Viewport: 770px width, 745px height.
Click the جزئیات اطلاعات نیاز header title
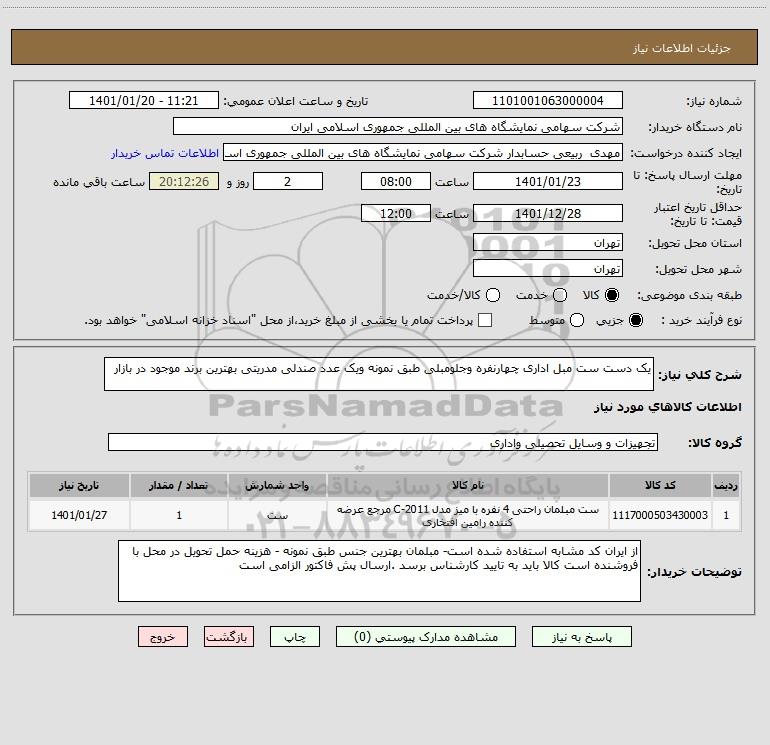click(682, 48)
